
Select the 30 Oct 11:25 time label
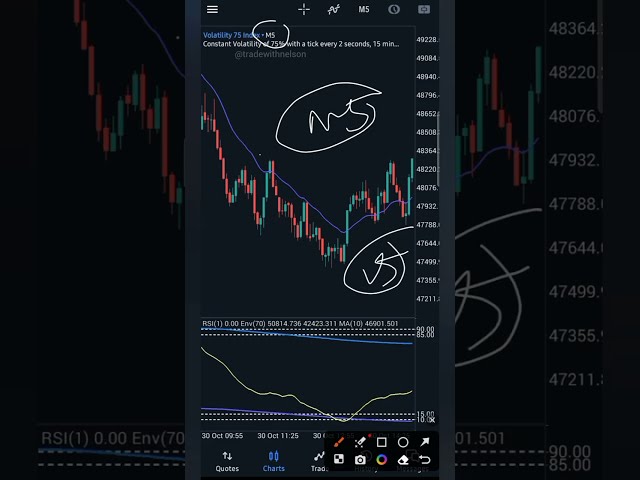coord(278,436)
